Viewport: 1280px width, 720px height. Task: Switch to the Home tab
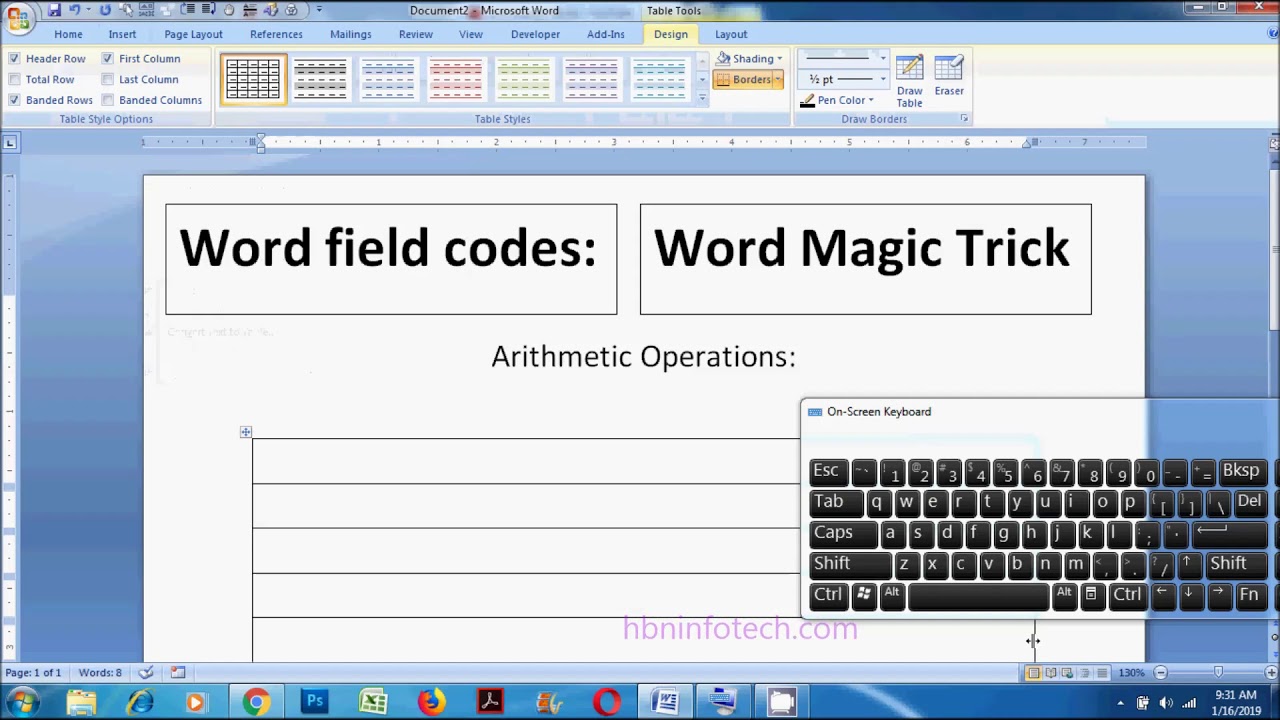(x=68, y=34)
